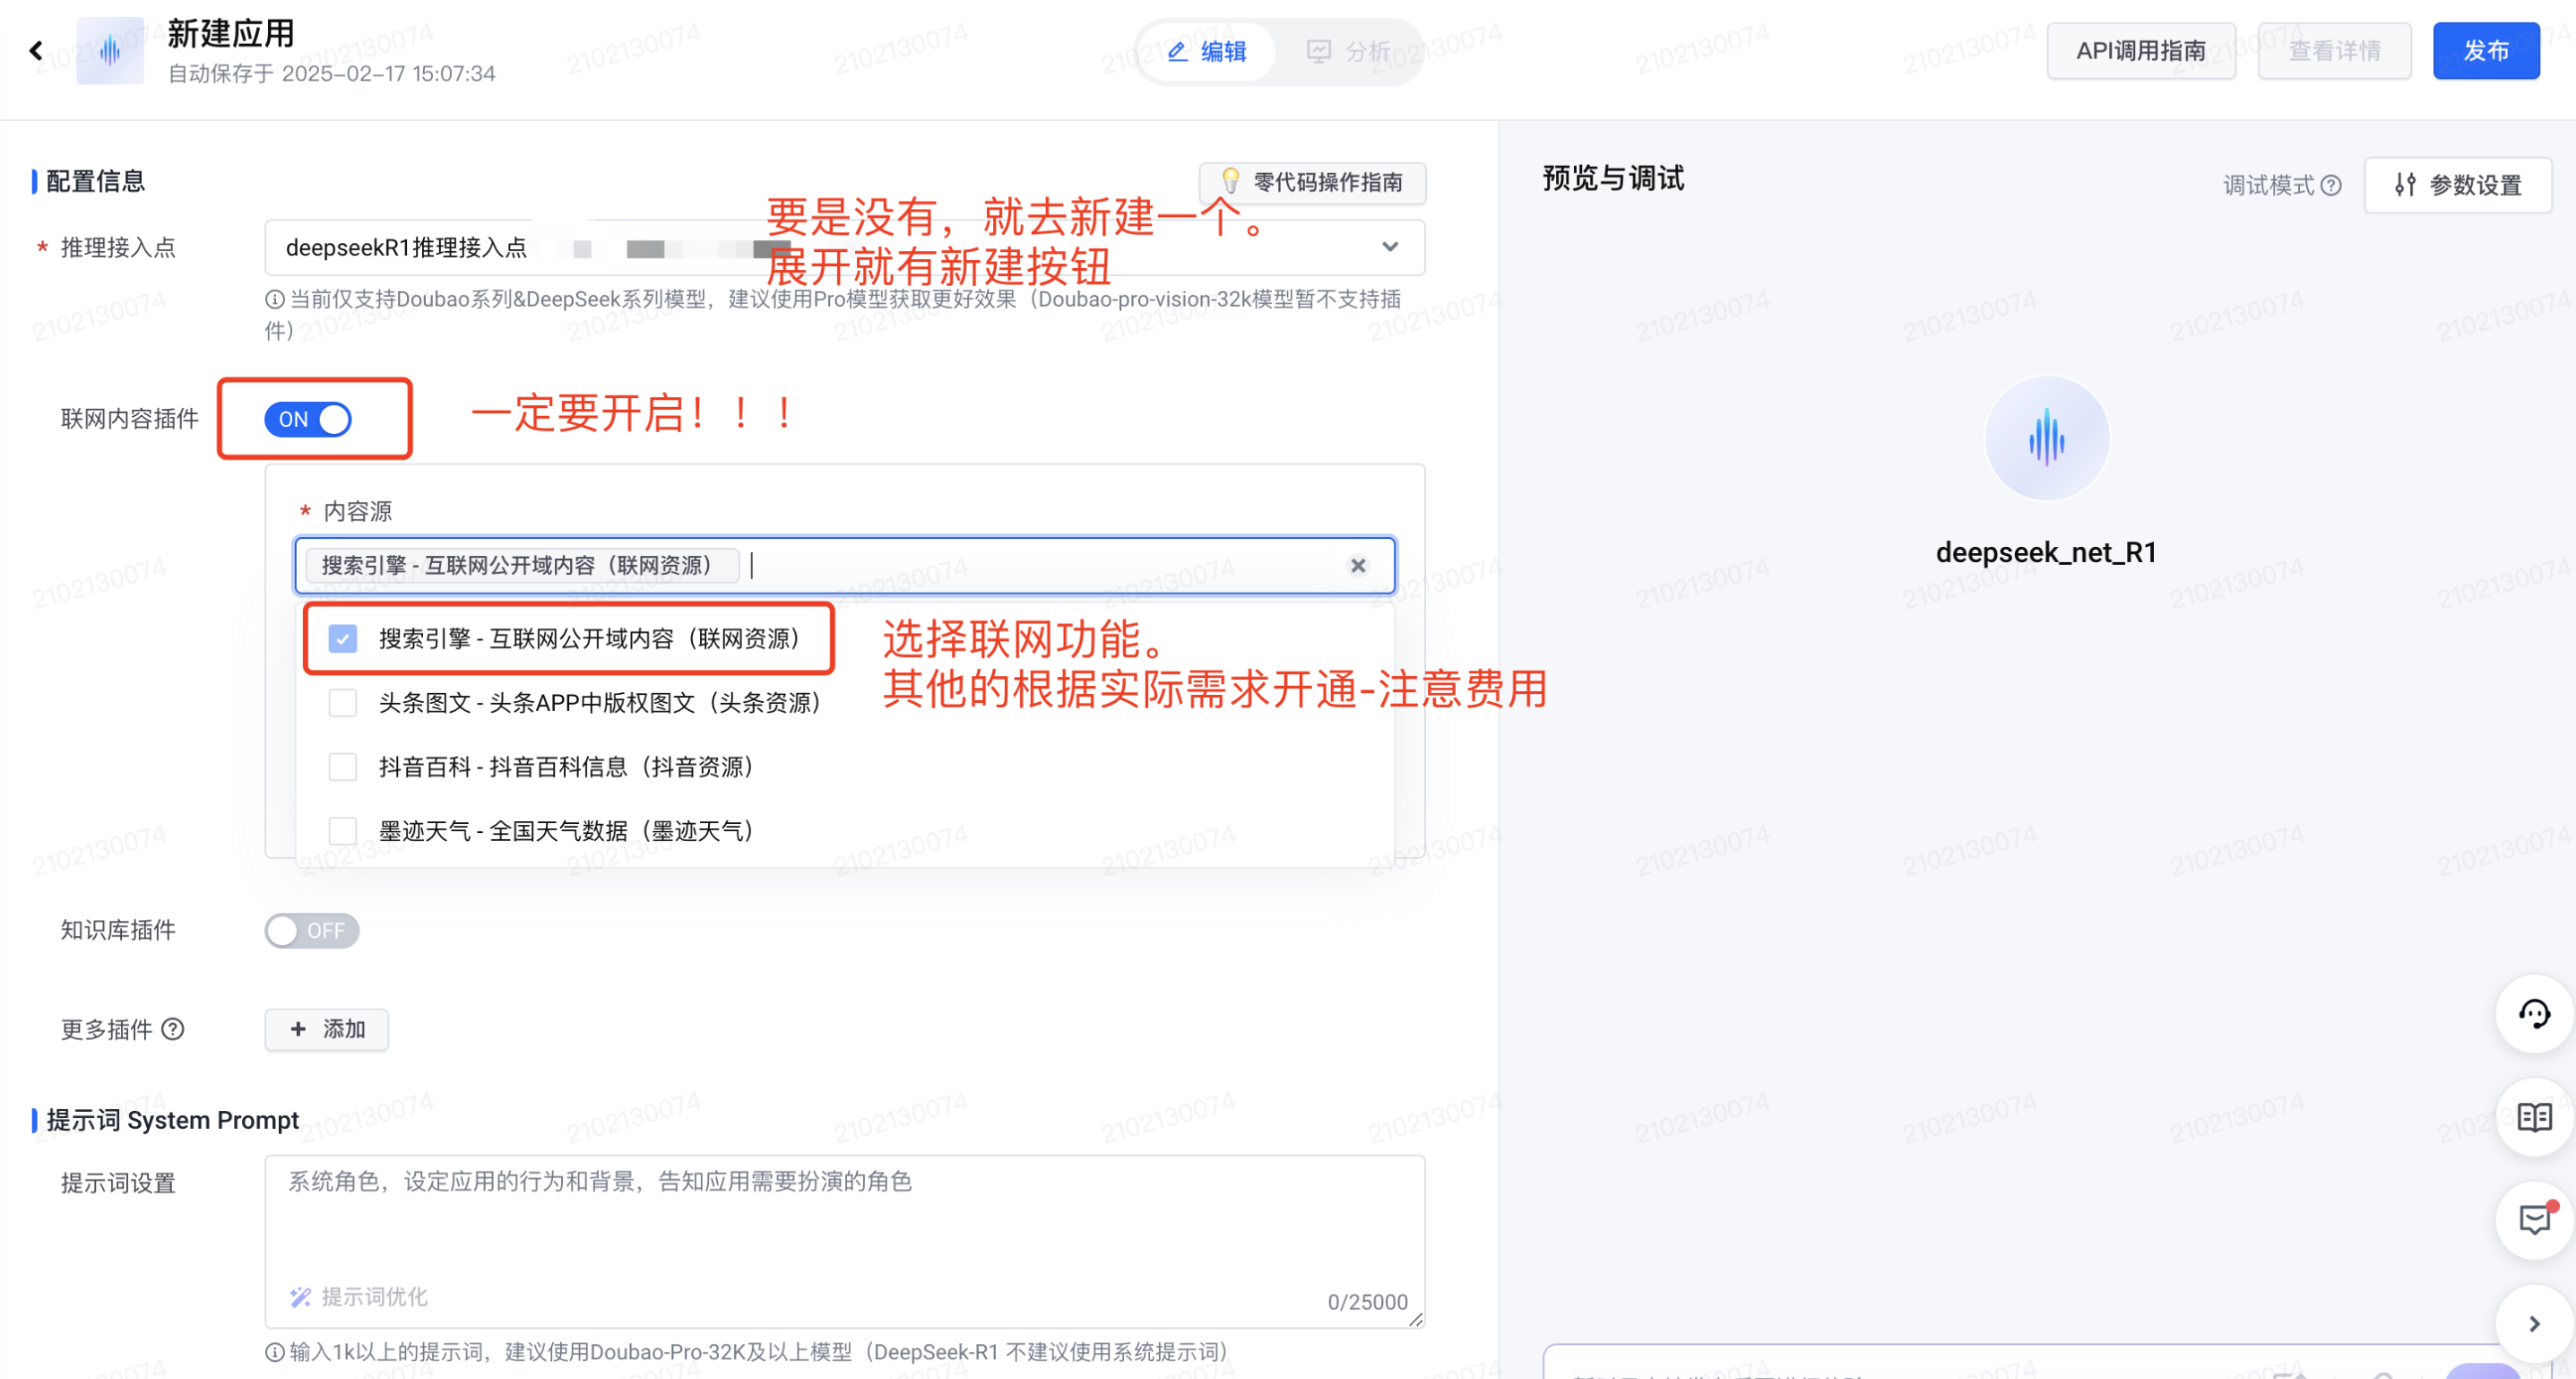Open the customer service headset icon
The height and width of the screenshot is (1379, 2576).
2533,1013
